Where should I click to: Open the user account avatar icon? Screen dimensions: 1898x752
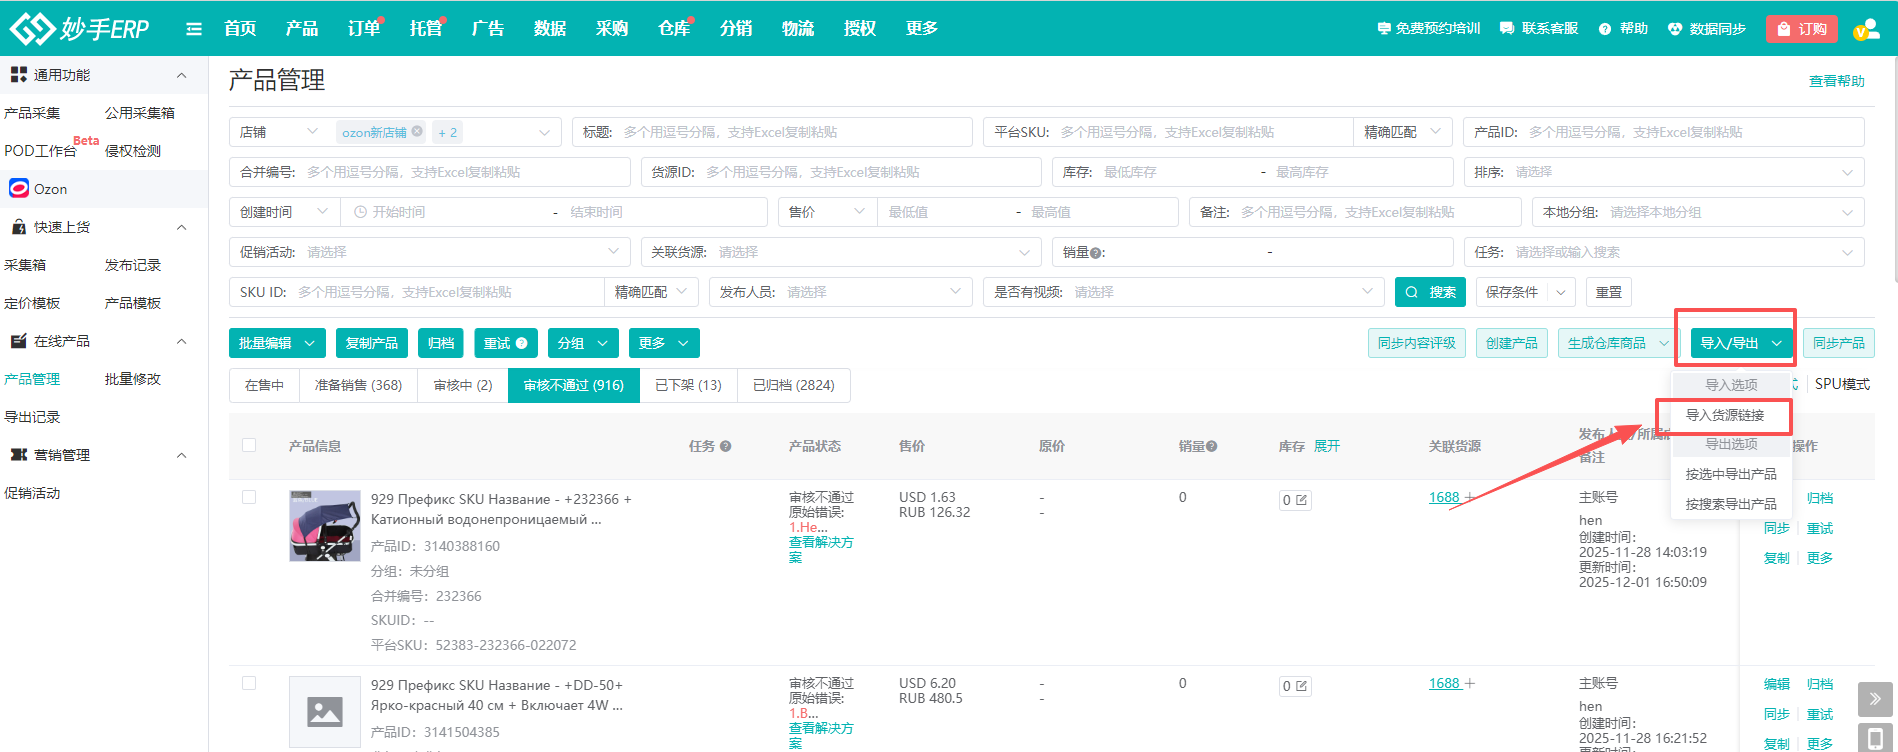pyautogui.click(x=1865, y=29)
